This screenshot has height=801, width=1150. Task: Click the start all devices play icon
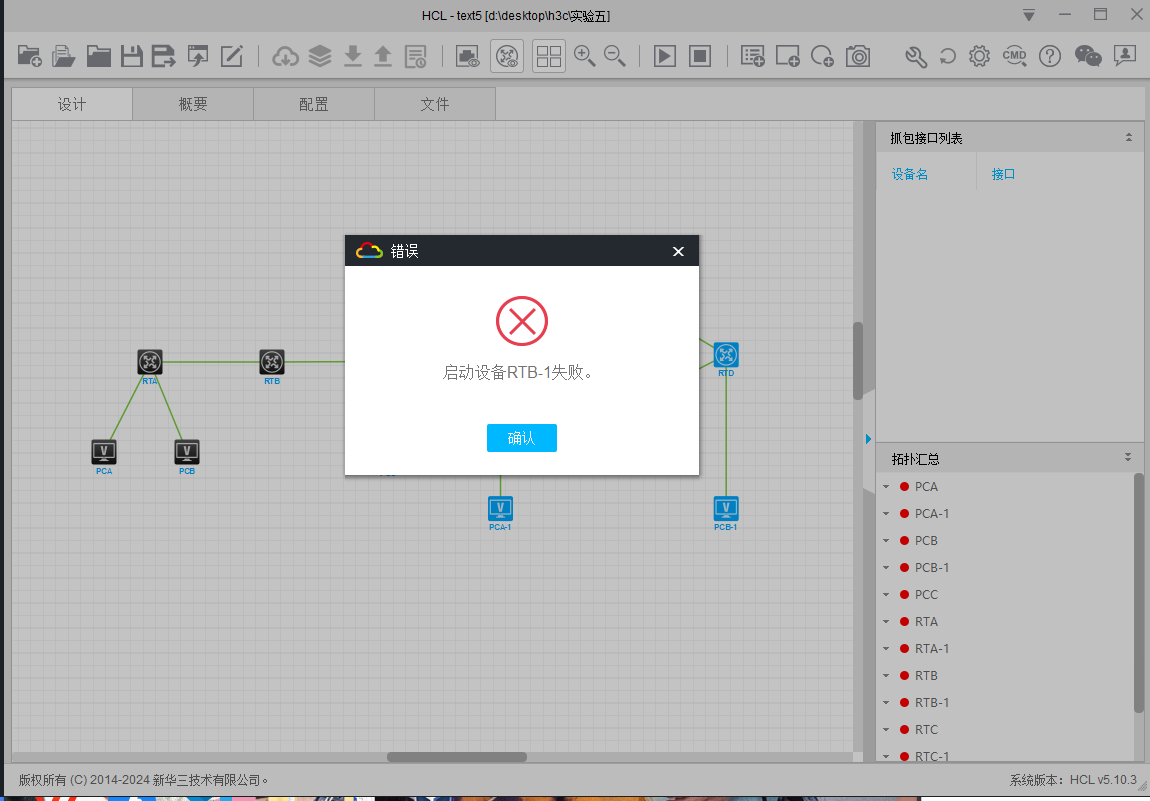[665, 56]
